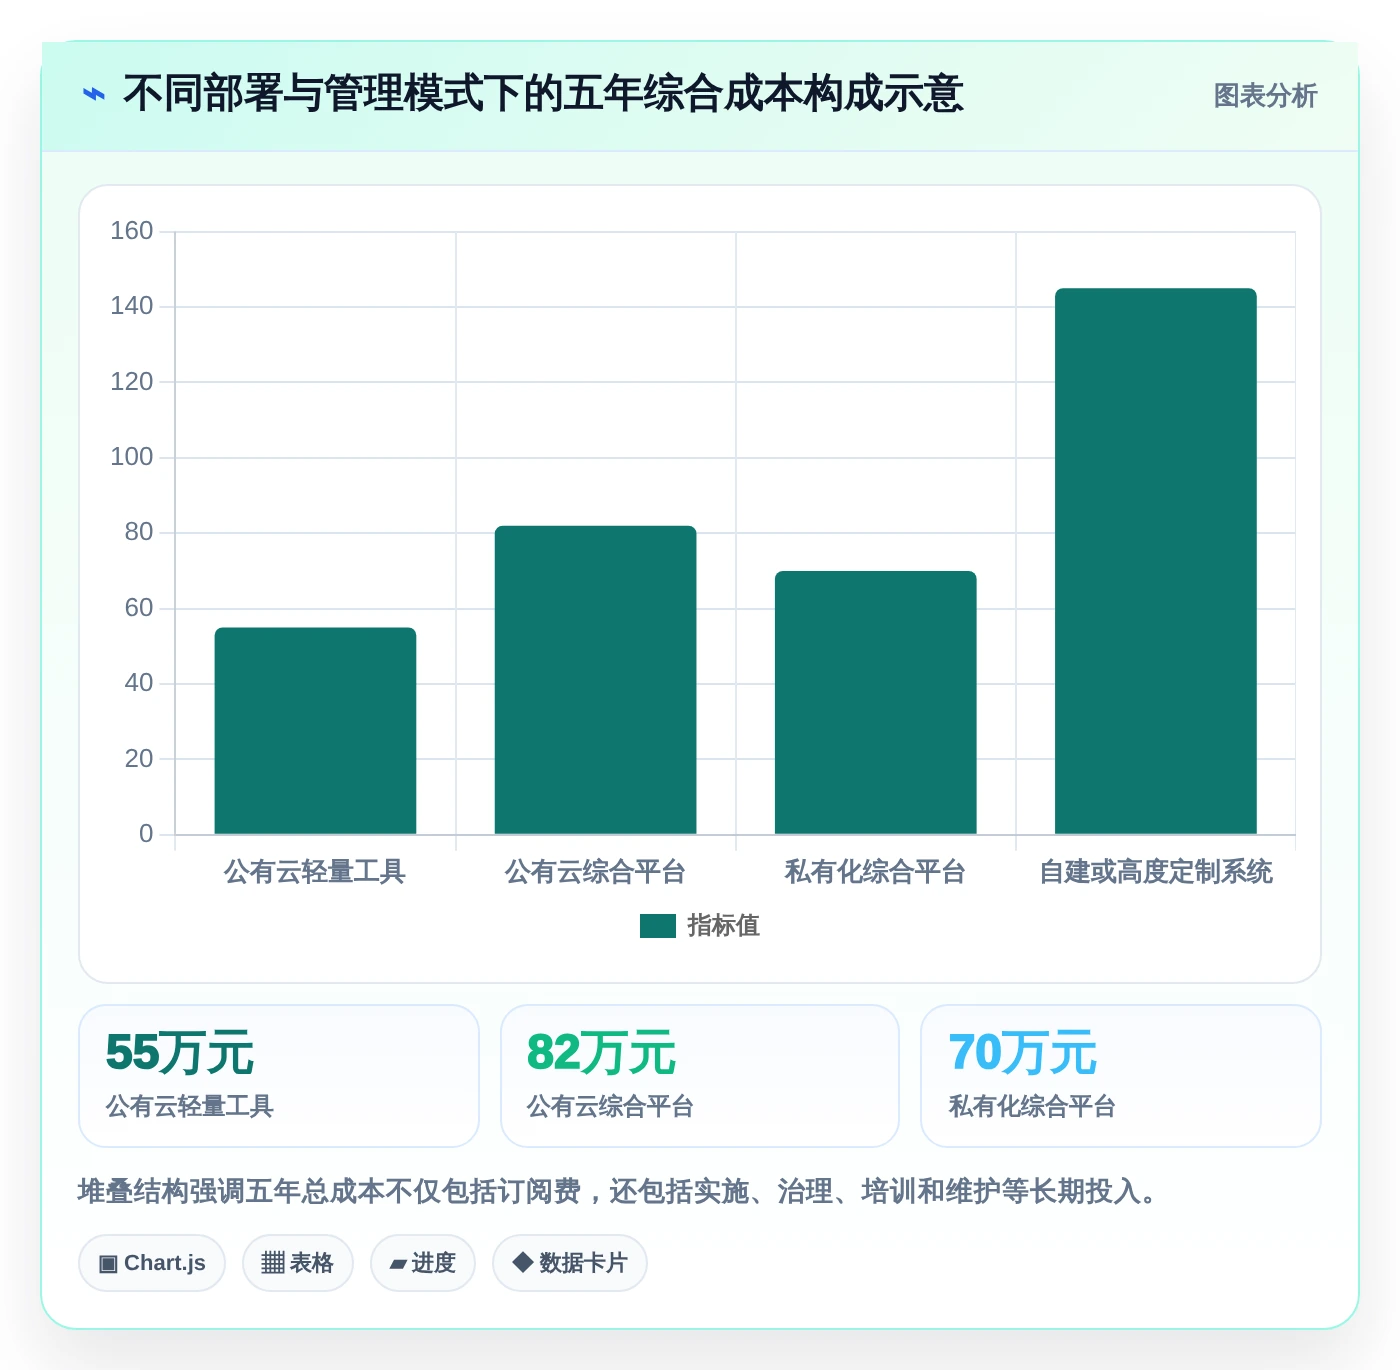Click the grid icon in 表格 chip
Viewport: 1400px width, 1370px height.
click(273, 1263)
